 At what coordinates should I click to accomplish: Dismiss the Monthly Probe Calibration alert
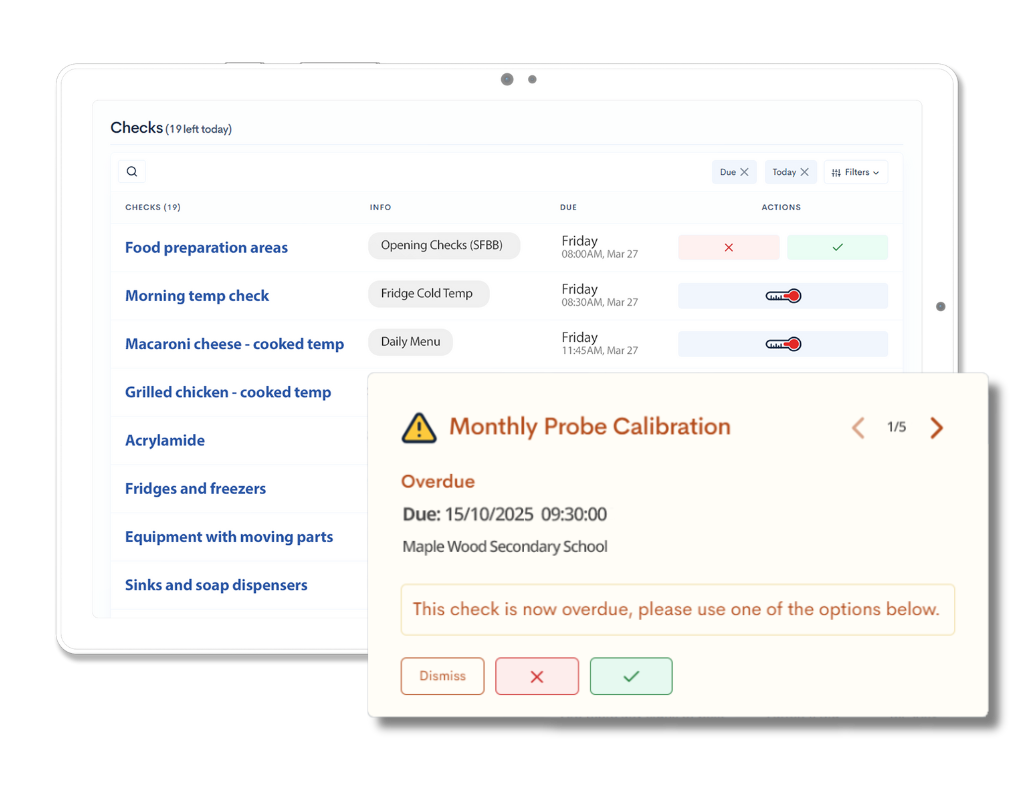click(x=443, y=677)
